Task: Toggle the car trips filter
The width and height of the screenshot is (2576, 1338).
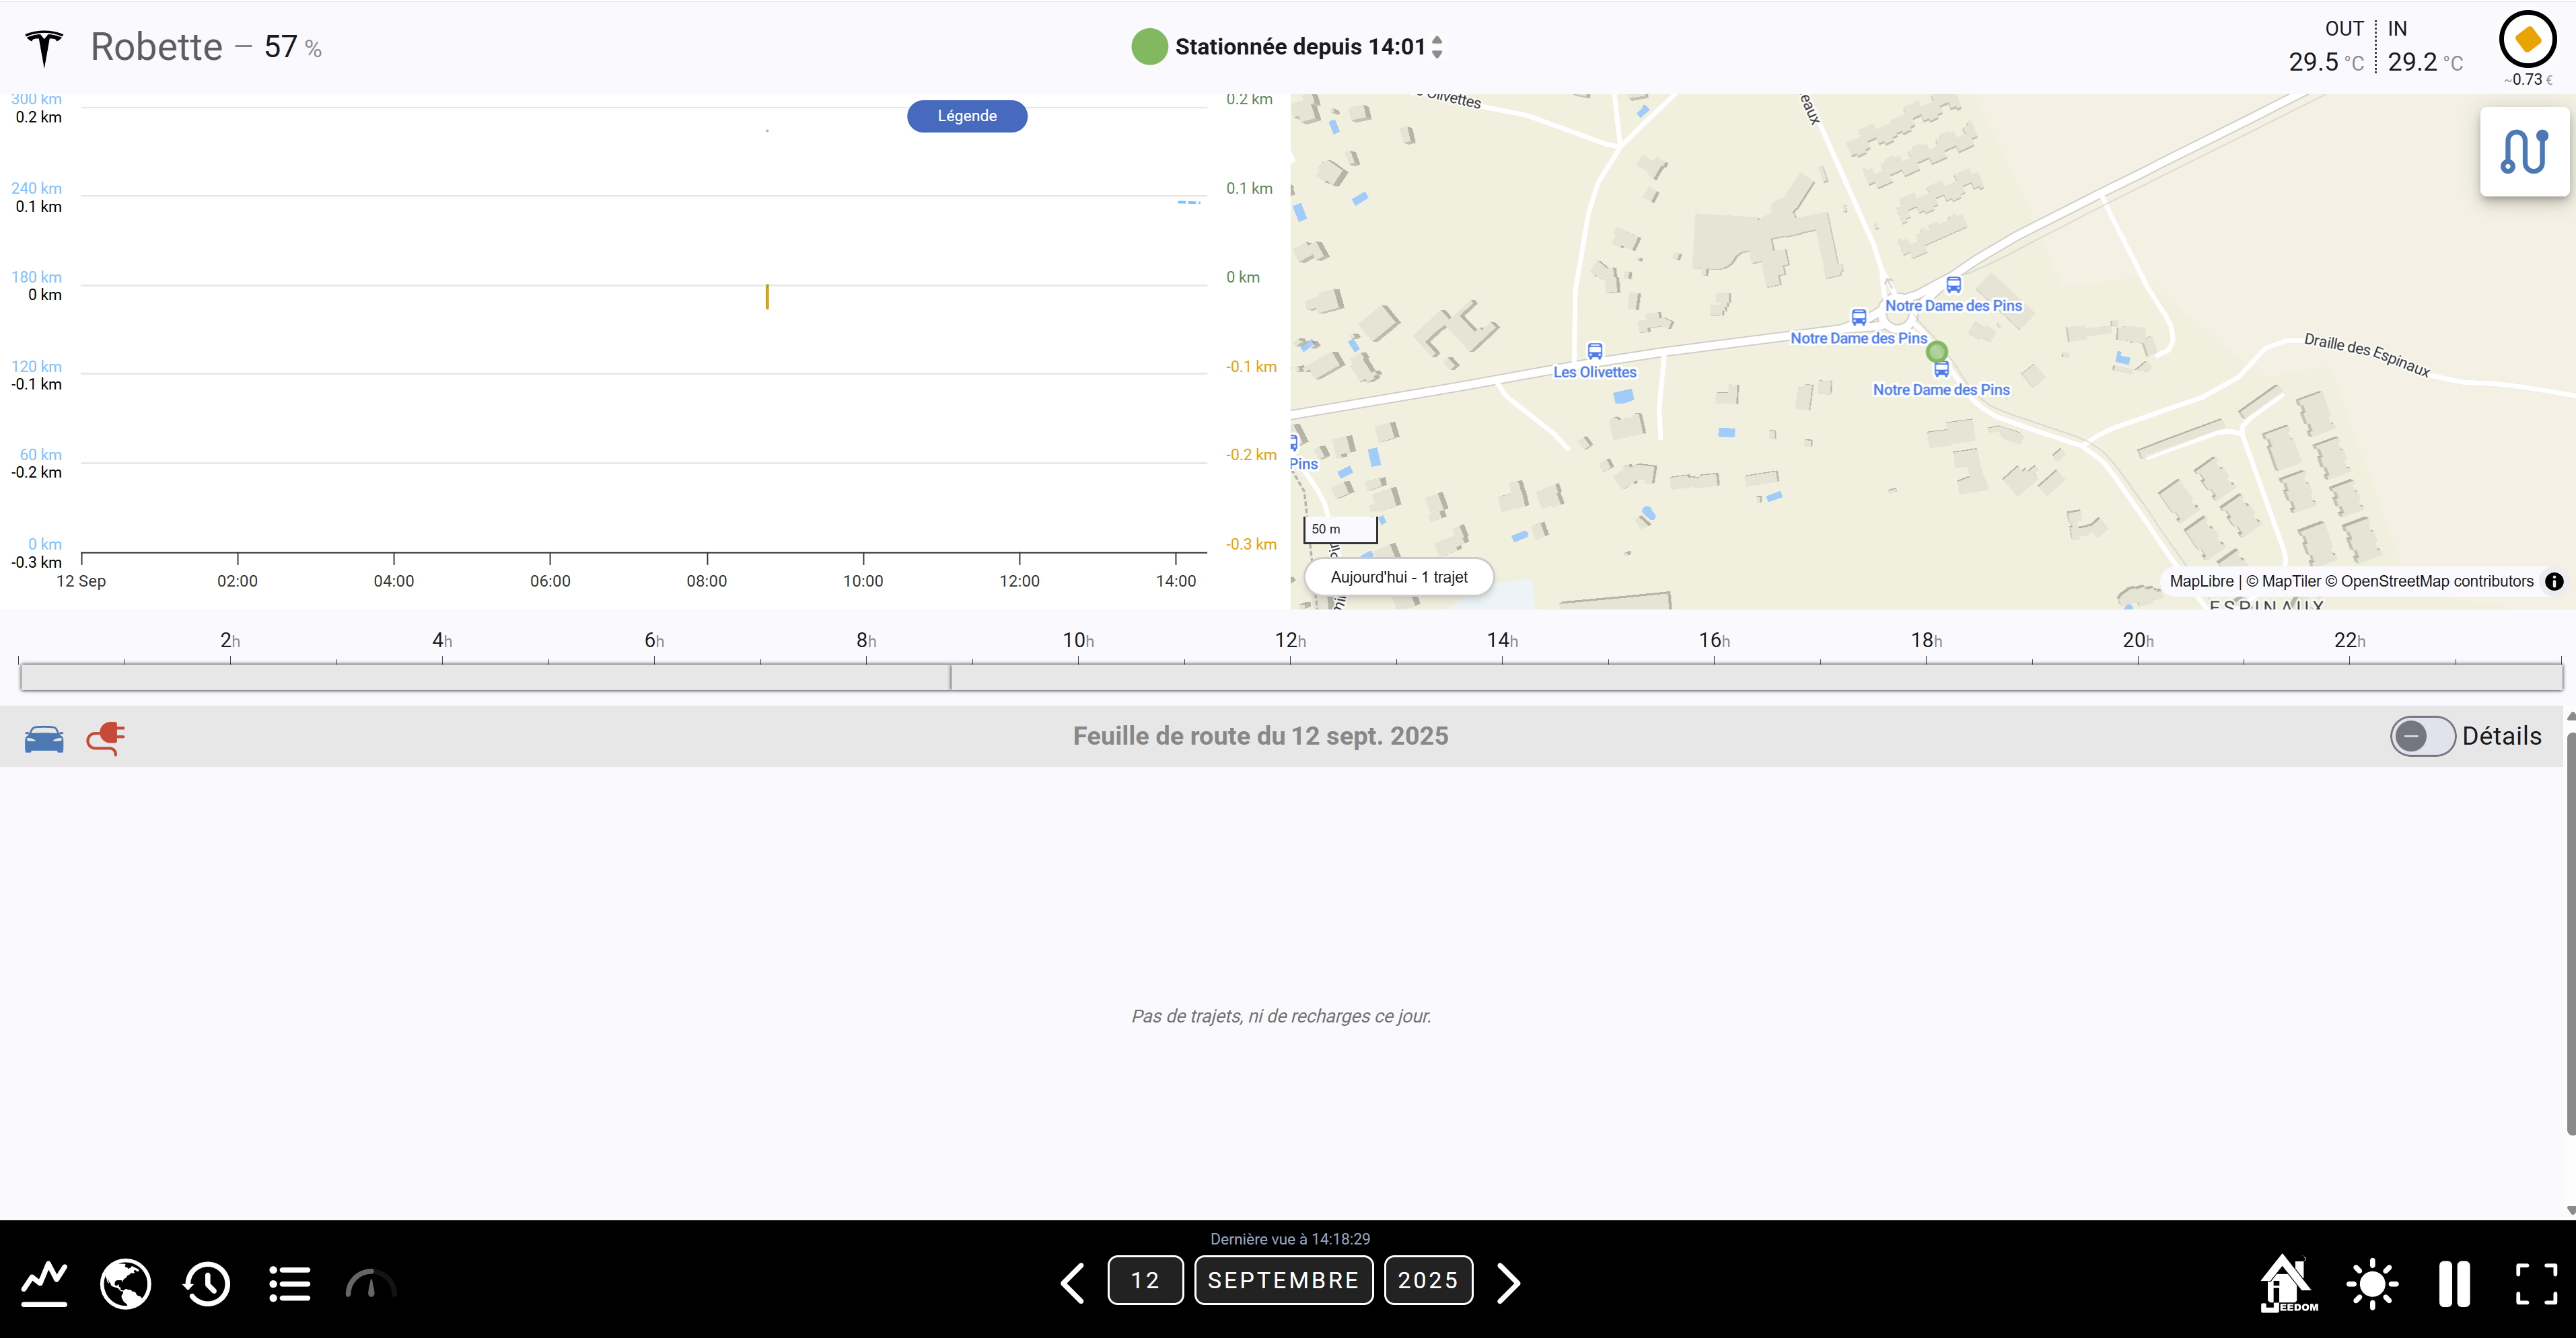Action: point(44,739)
